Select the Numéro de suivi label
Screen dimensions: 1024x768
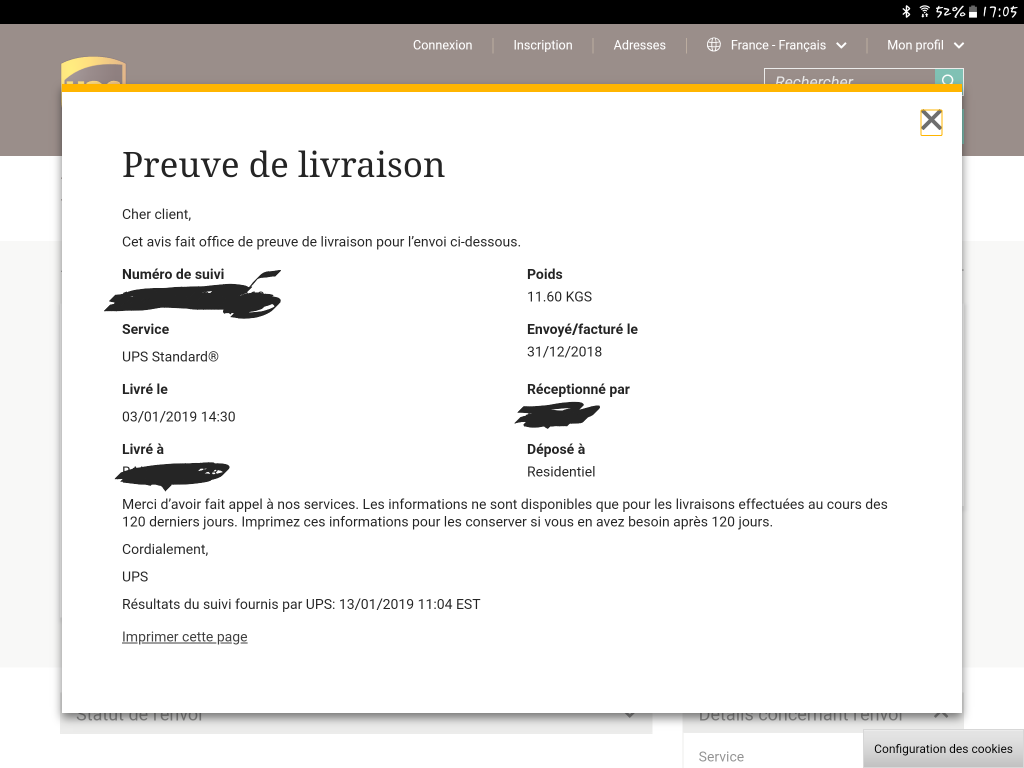(173, 274)
